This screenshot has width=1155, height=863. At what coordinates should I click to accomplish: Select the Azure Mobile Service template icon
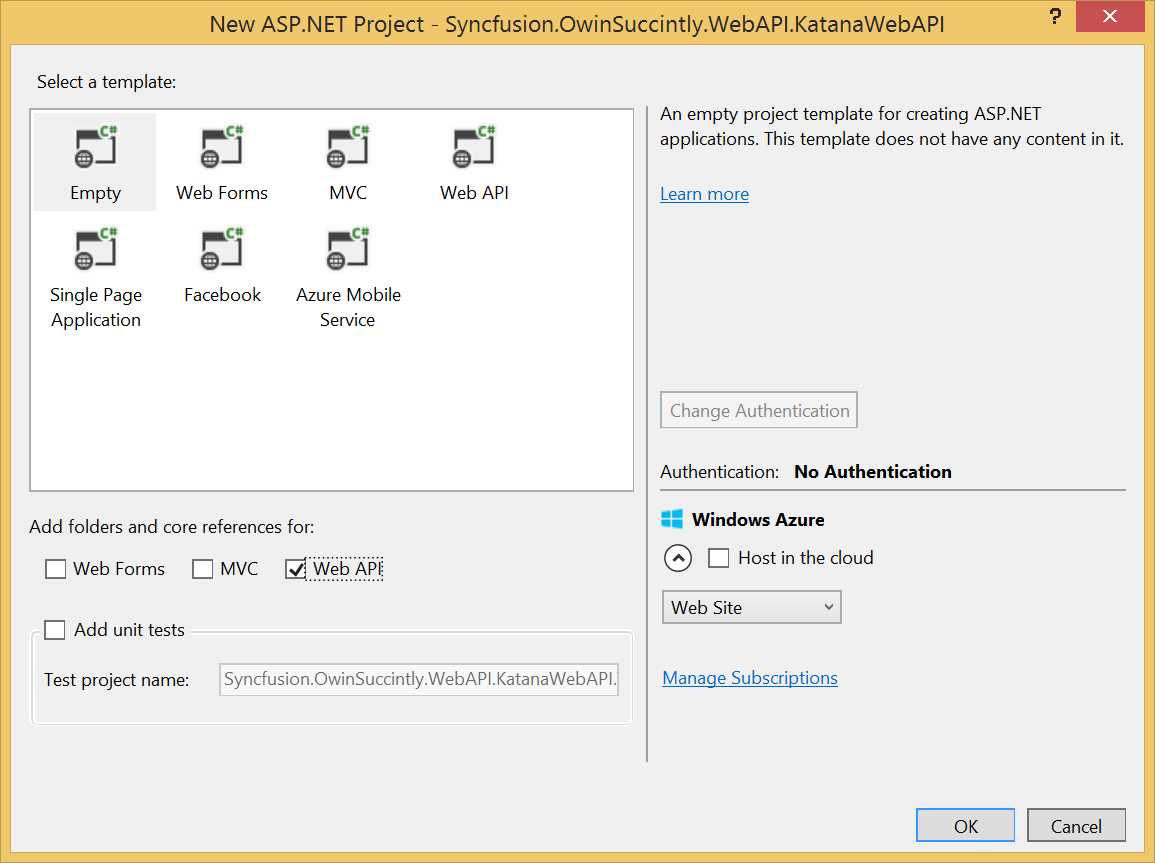348,248
